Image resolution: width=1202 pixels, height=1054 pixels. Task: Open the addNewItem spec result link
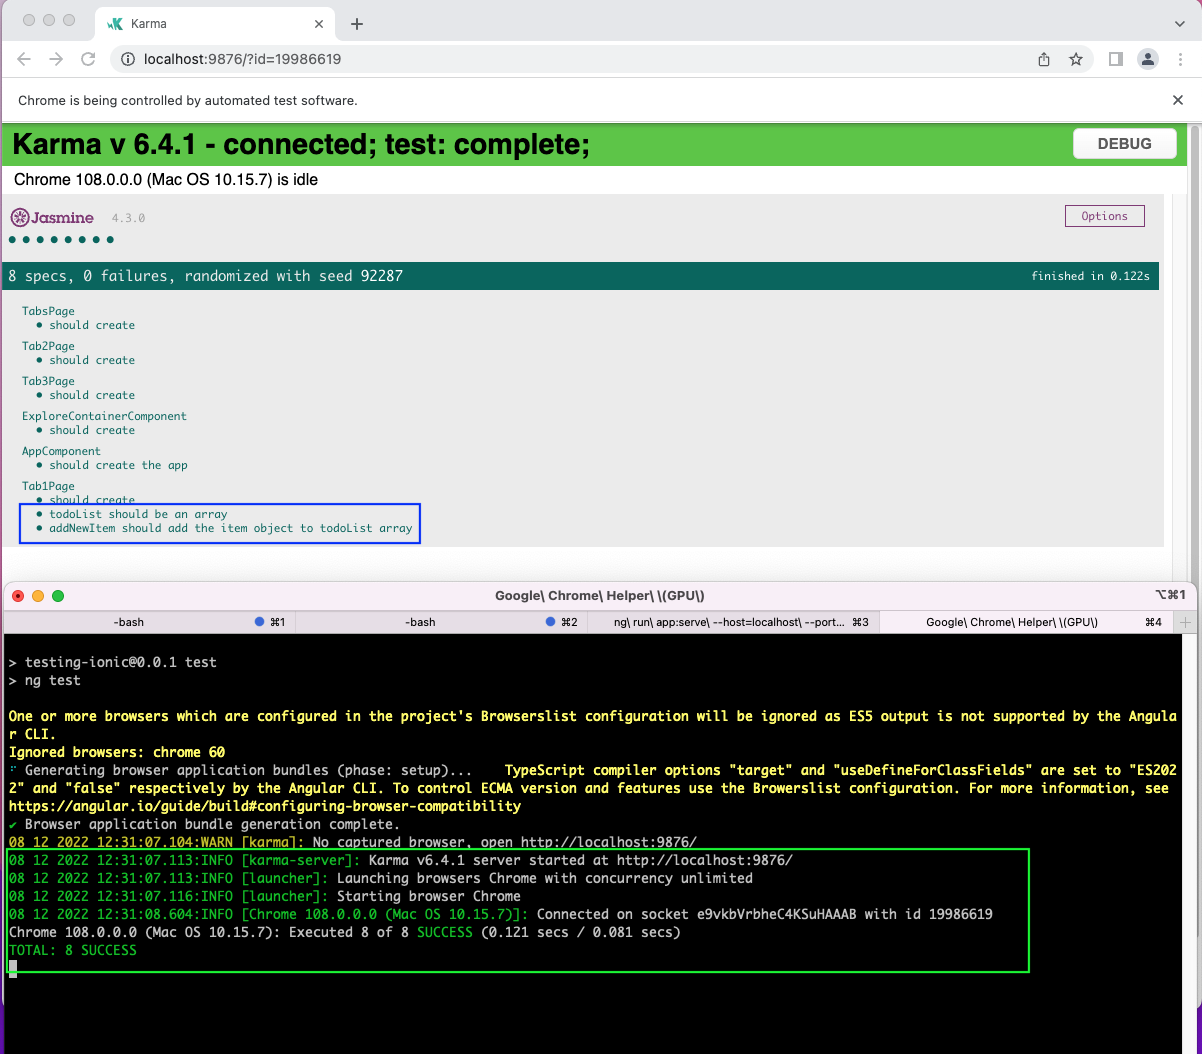coord(231,528)
